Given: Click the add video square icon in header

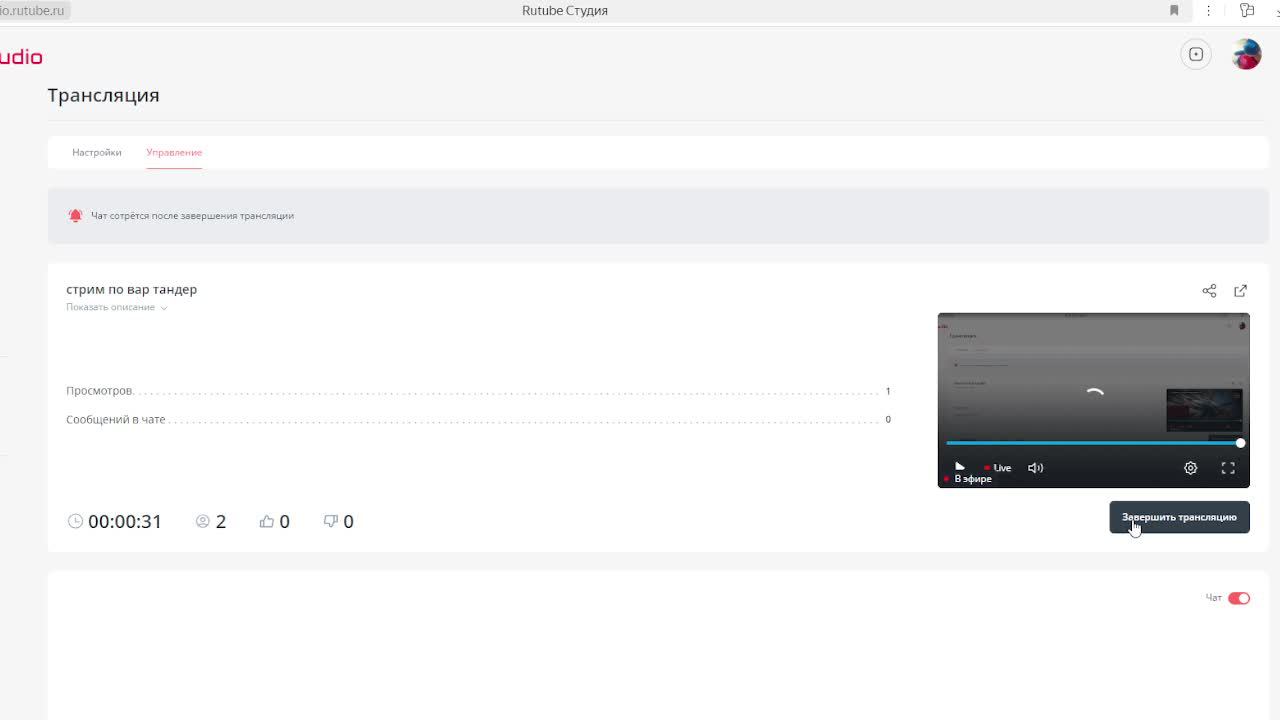Looking at the screenshot, I should [1196, 54].
